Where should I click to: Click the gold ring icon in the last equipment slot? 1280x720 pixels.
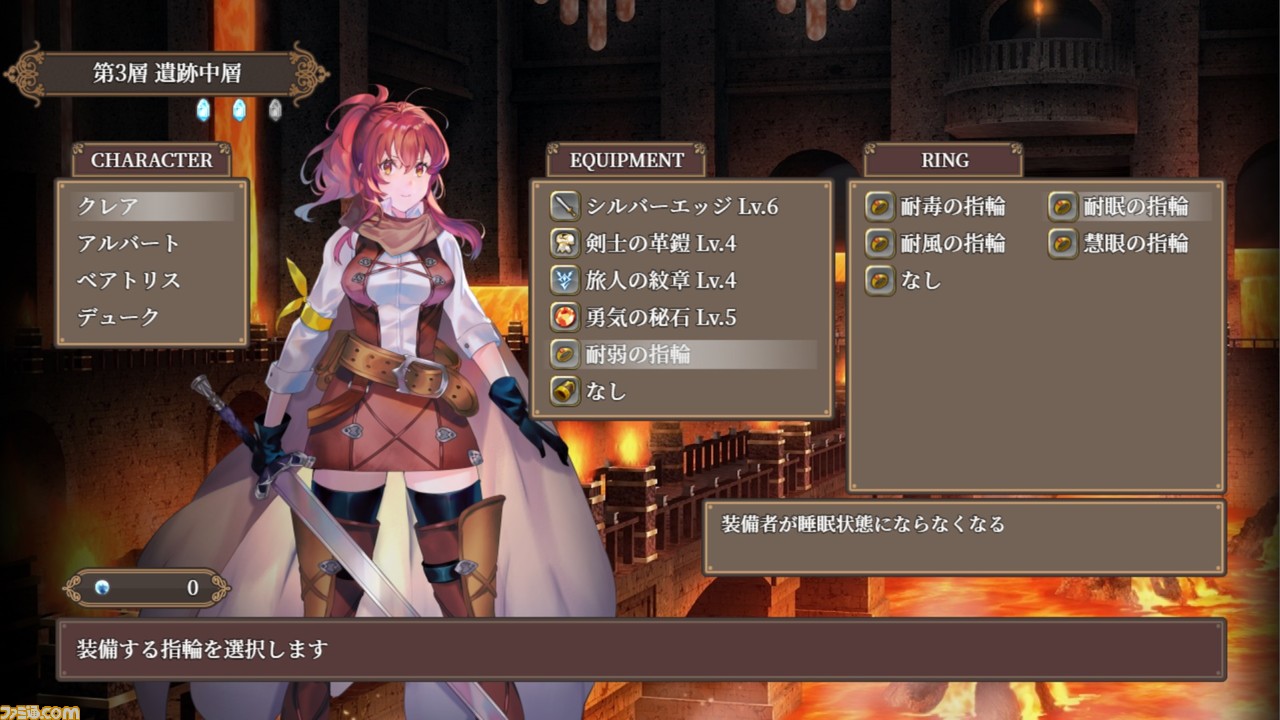pos(565,392)
